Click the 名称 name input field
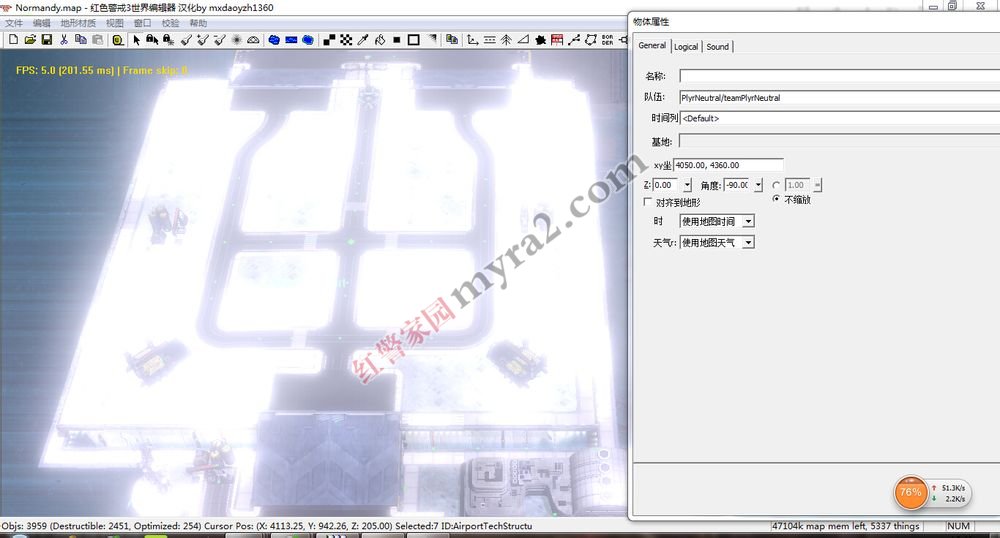Screen dimensions: 1000x538 tap(839, 76)
